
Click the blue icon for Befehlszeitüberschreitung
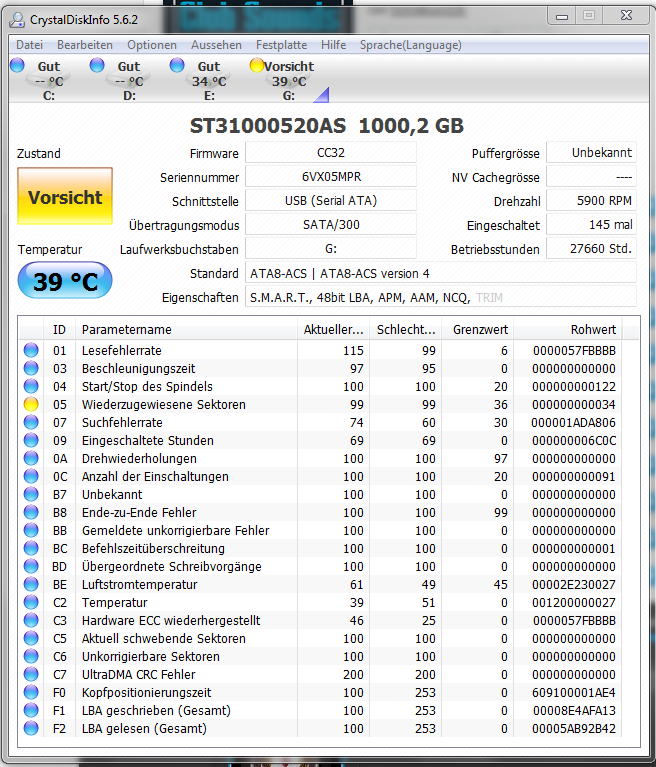[31, 548]
